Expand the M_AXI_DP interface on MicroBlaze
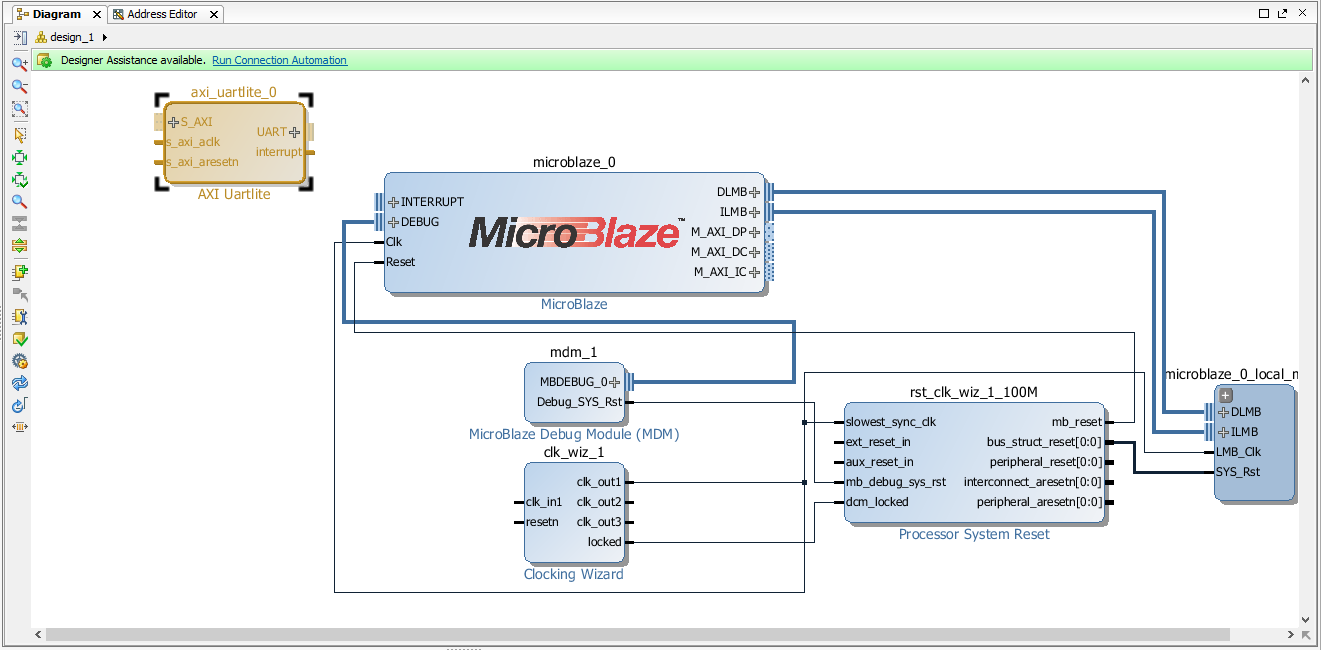 (x=755, y=232)
